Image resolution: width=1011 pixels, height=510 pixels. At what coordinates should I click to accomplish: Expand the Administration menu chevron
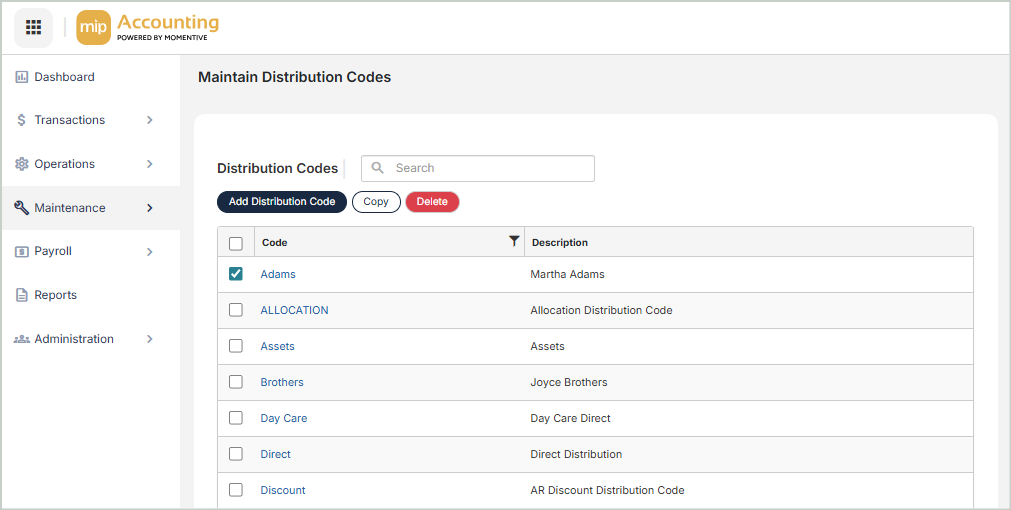click(150, 339)
